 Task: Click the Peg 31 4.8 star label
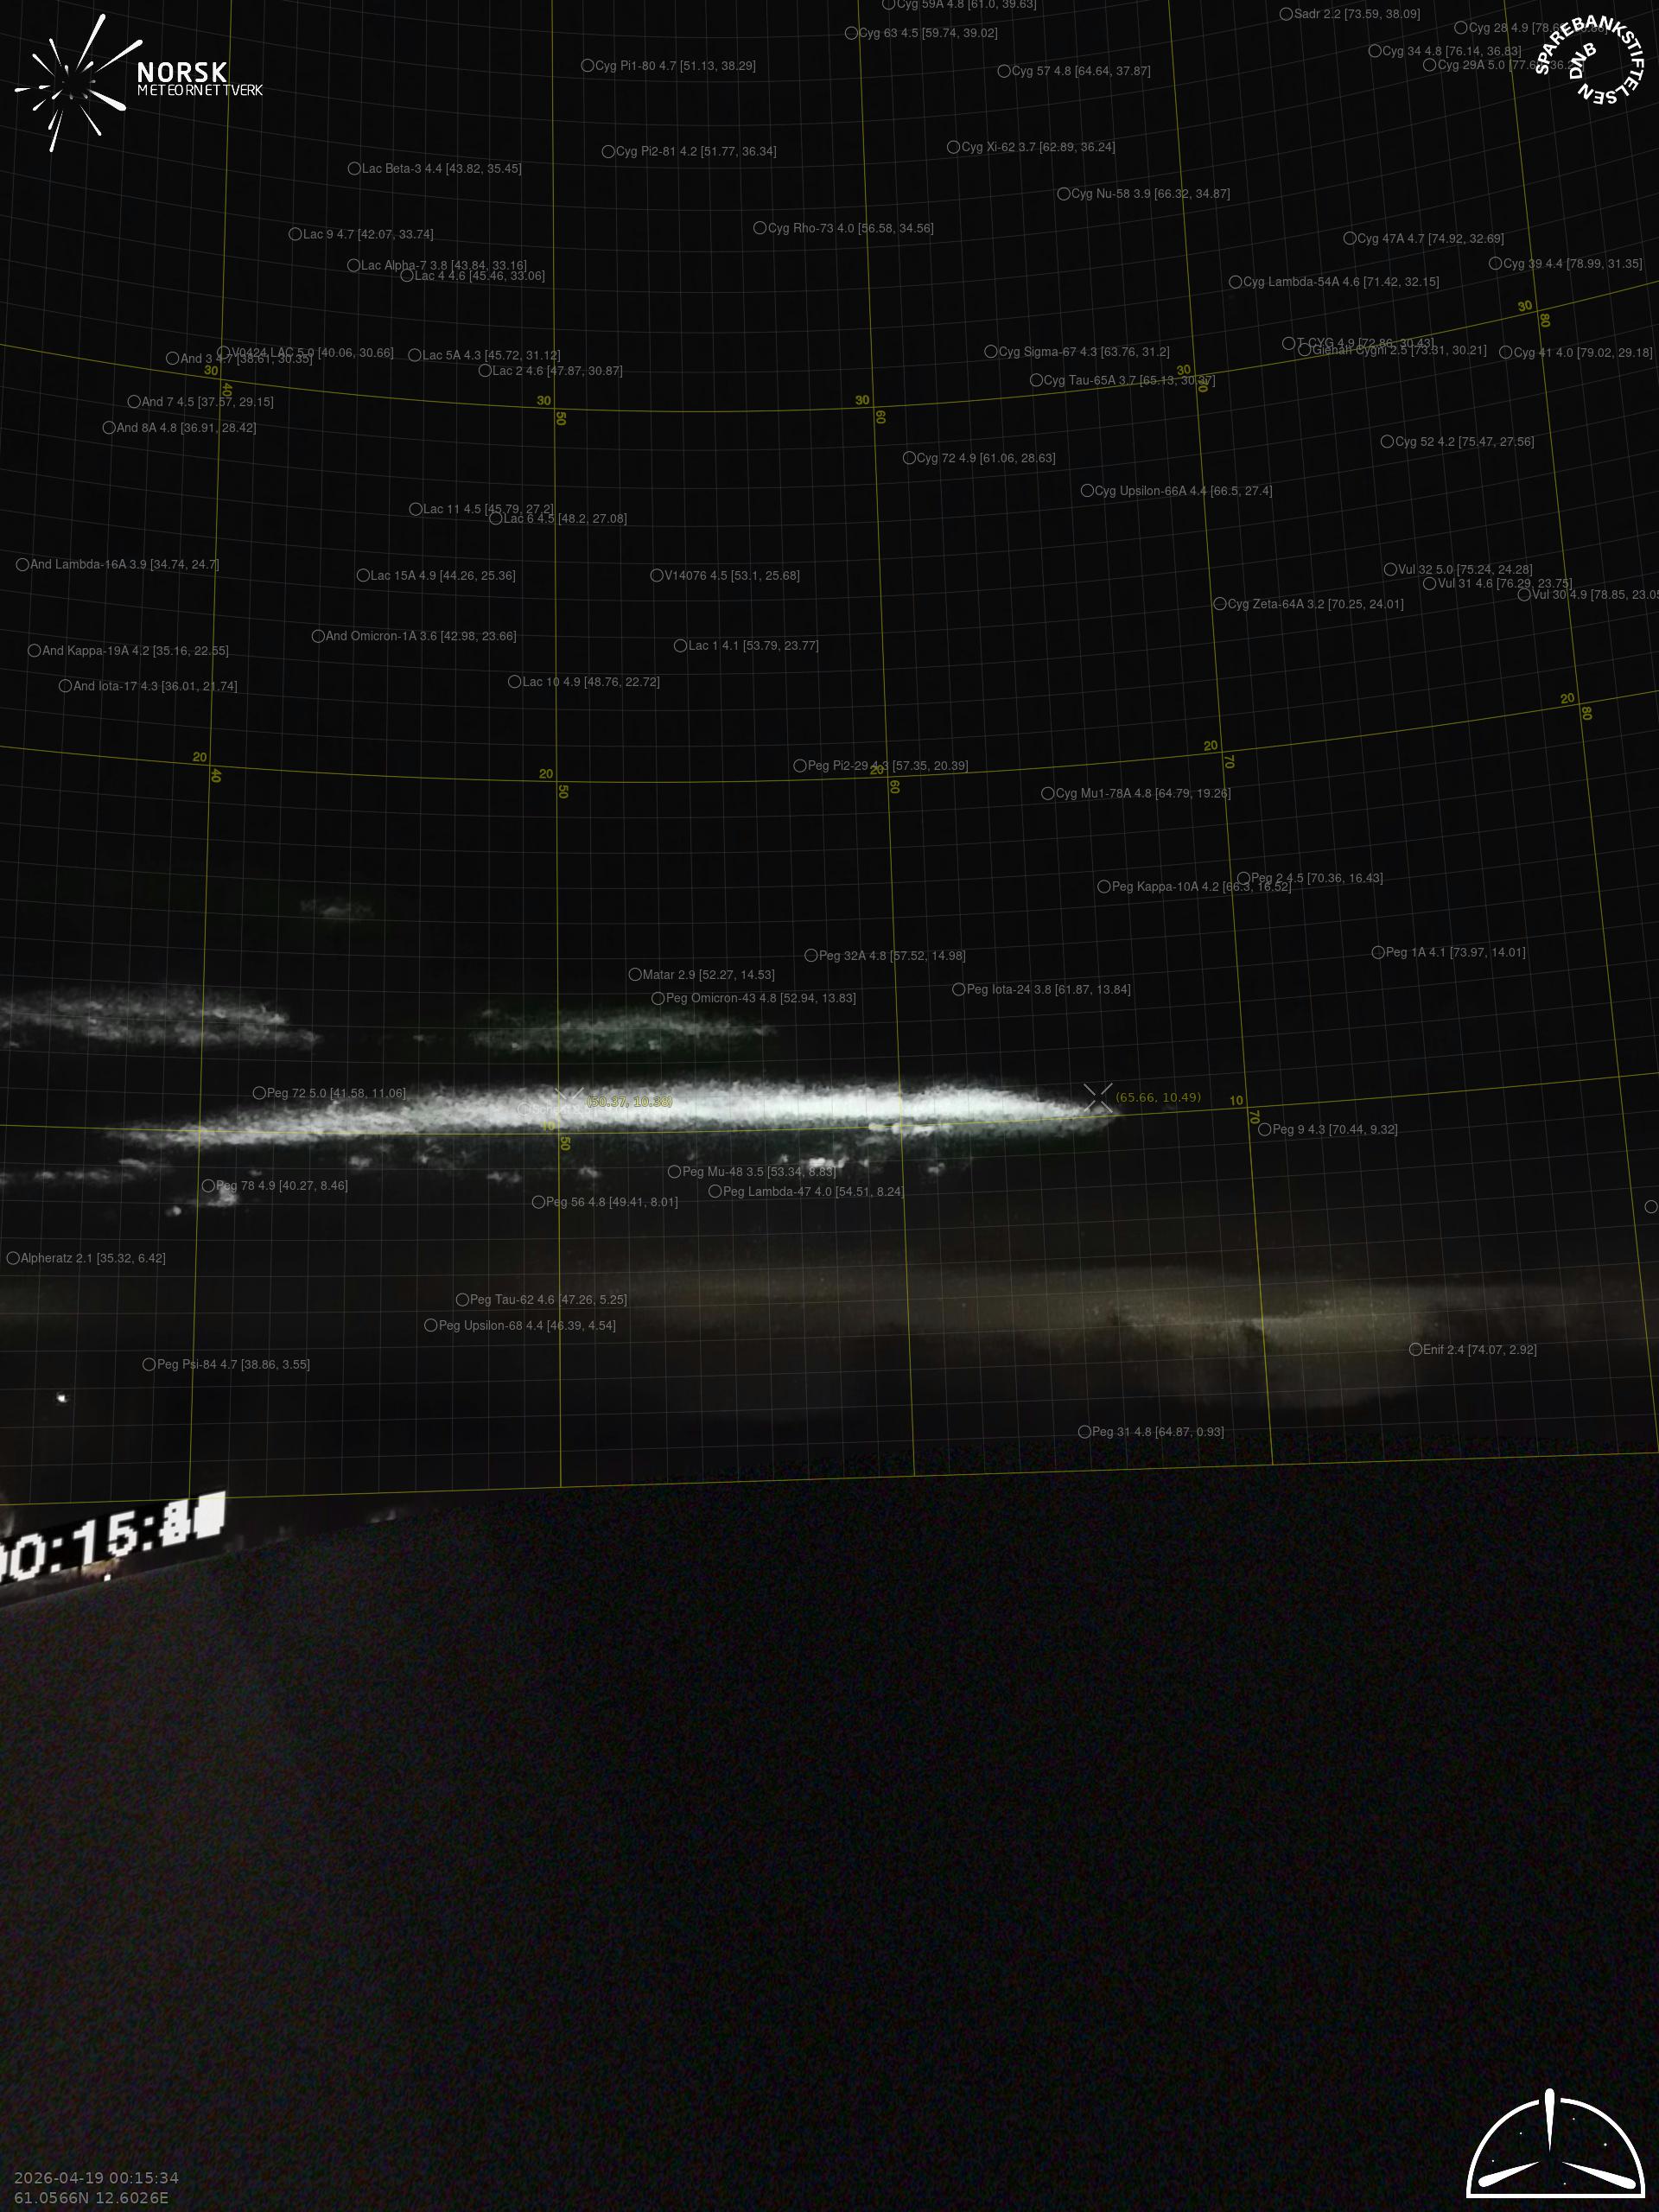click(x=1157, y=1432)
